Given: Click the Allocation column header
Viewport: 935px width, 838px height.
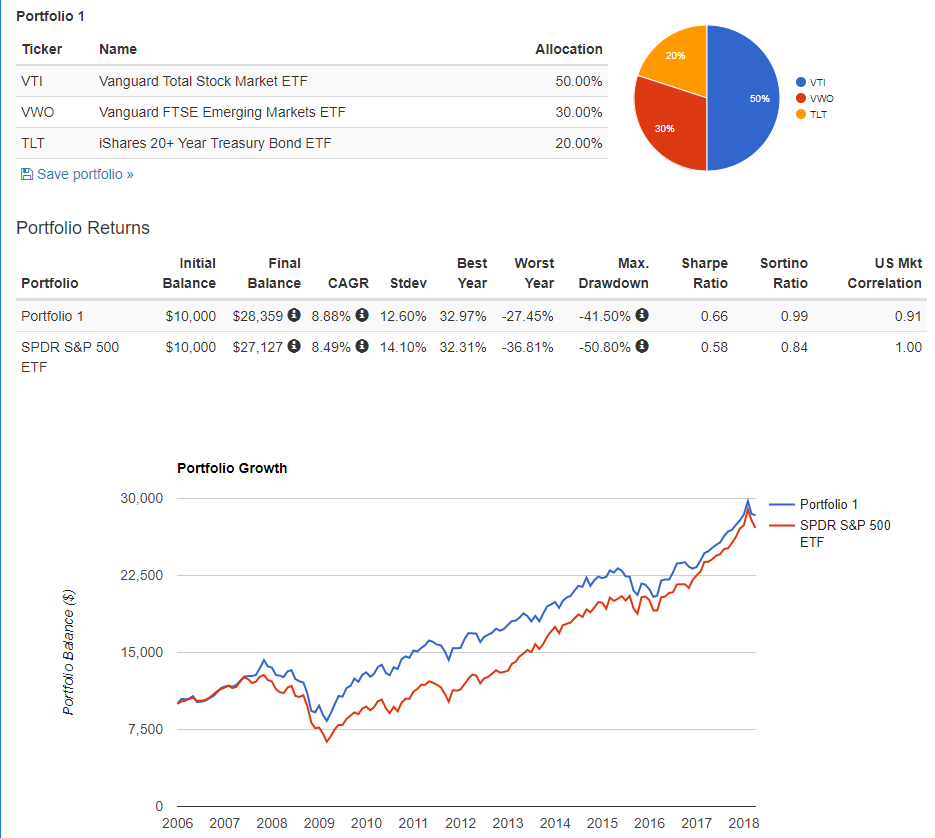Looking at the screenshot, I should tap(569, 50).
